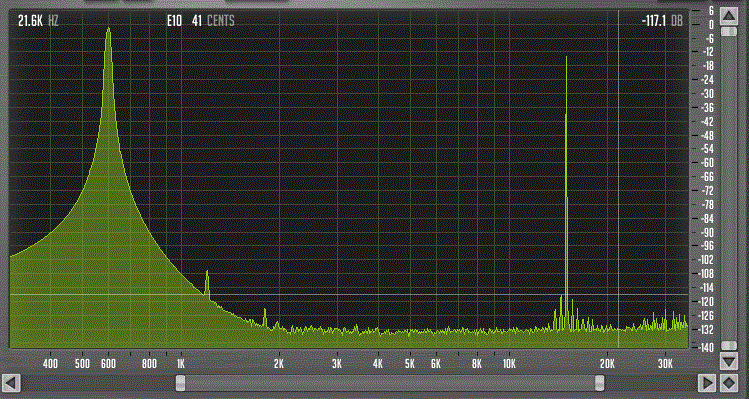Viewport: 749px width, 399px height.
Task: Click the 21.6K HZ frequency readout
Action: click(x=38, y=21)
